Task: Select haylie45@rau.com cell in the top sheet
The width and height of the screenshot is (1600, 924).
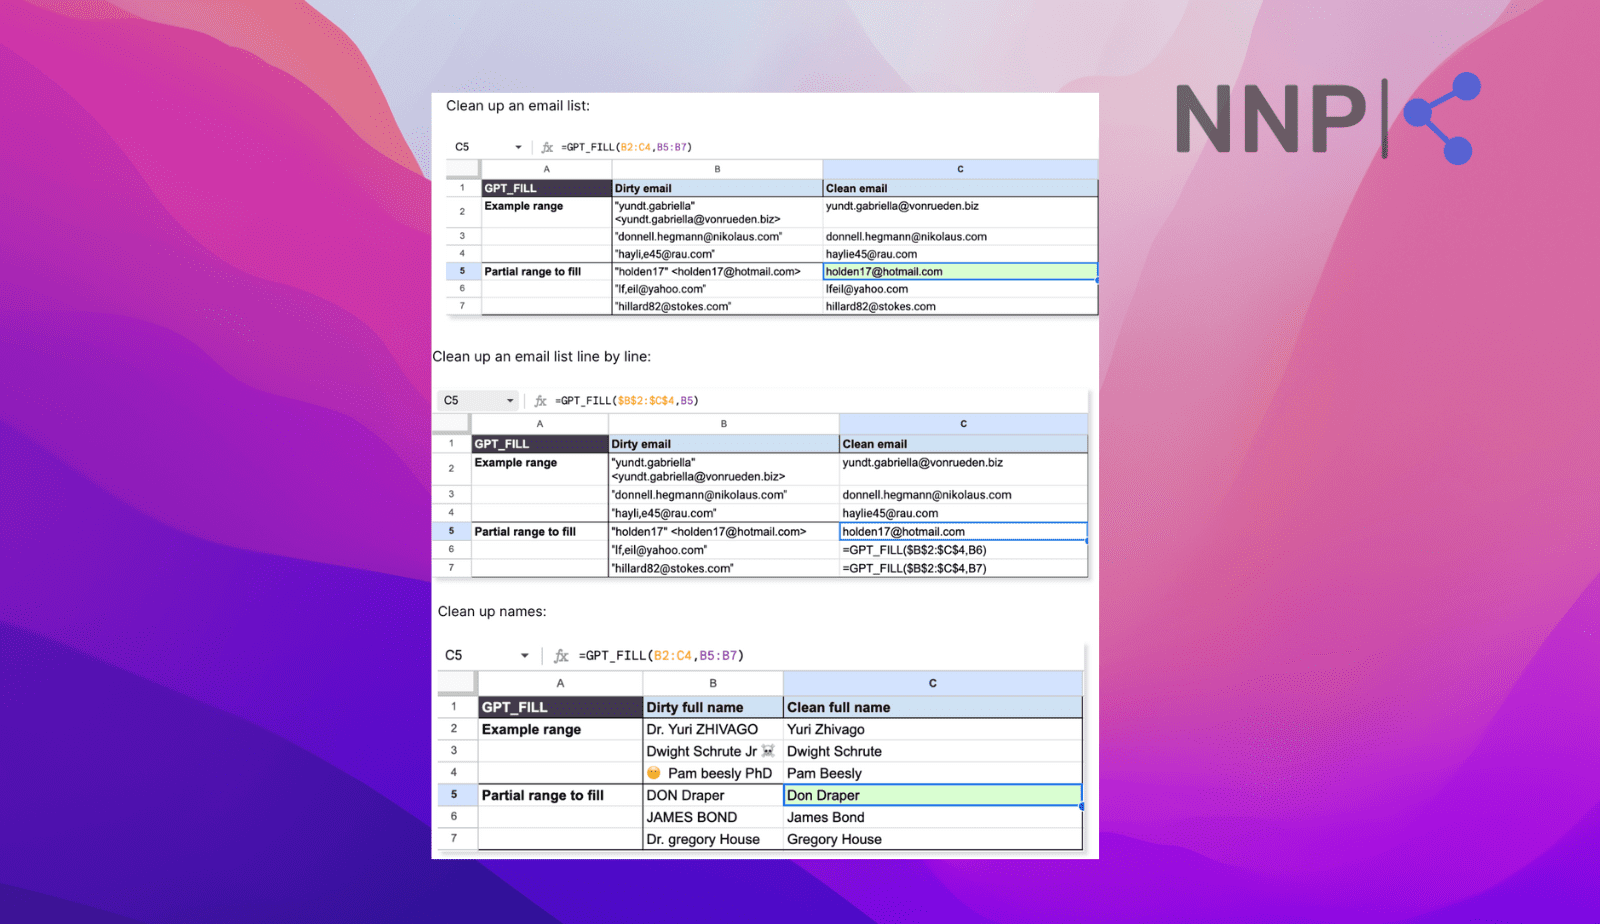Action: coord(960,254)
